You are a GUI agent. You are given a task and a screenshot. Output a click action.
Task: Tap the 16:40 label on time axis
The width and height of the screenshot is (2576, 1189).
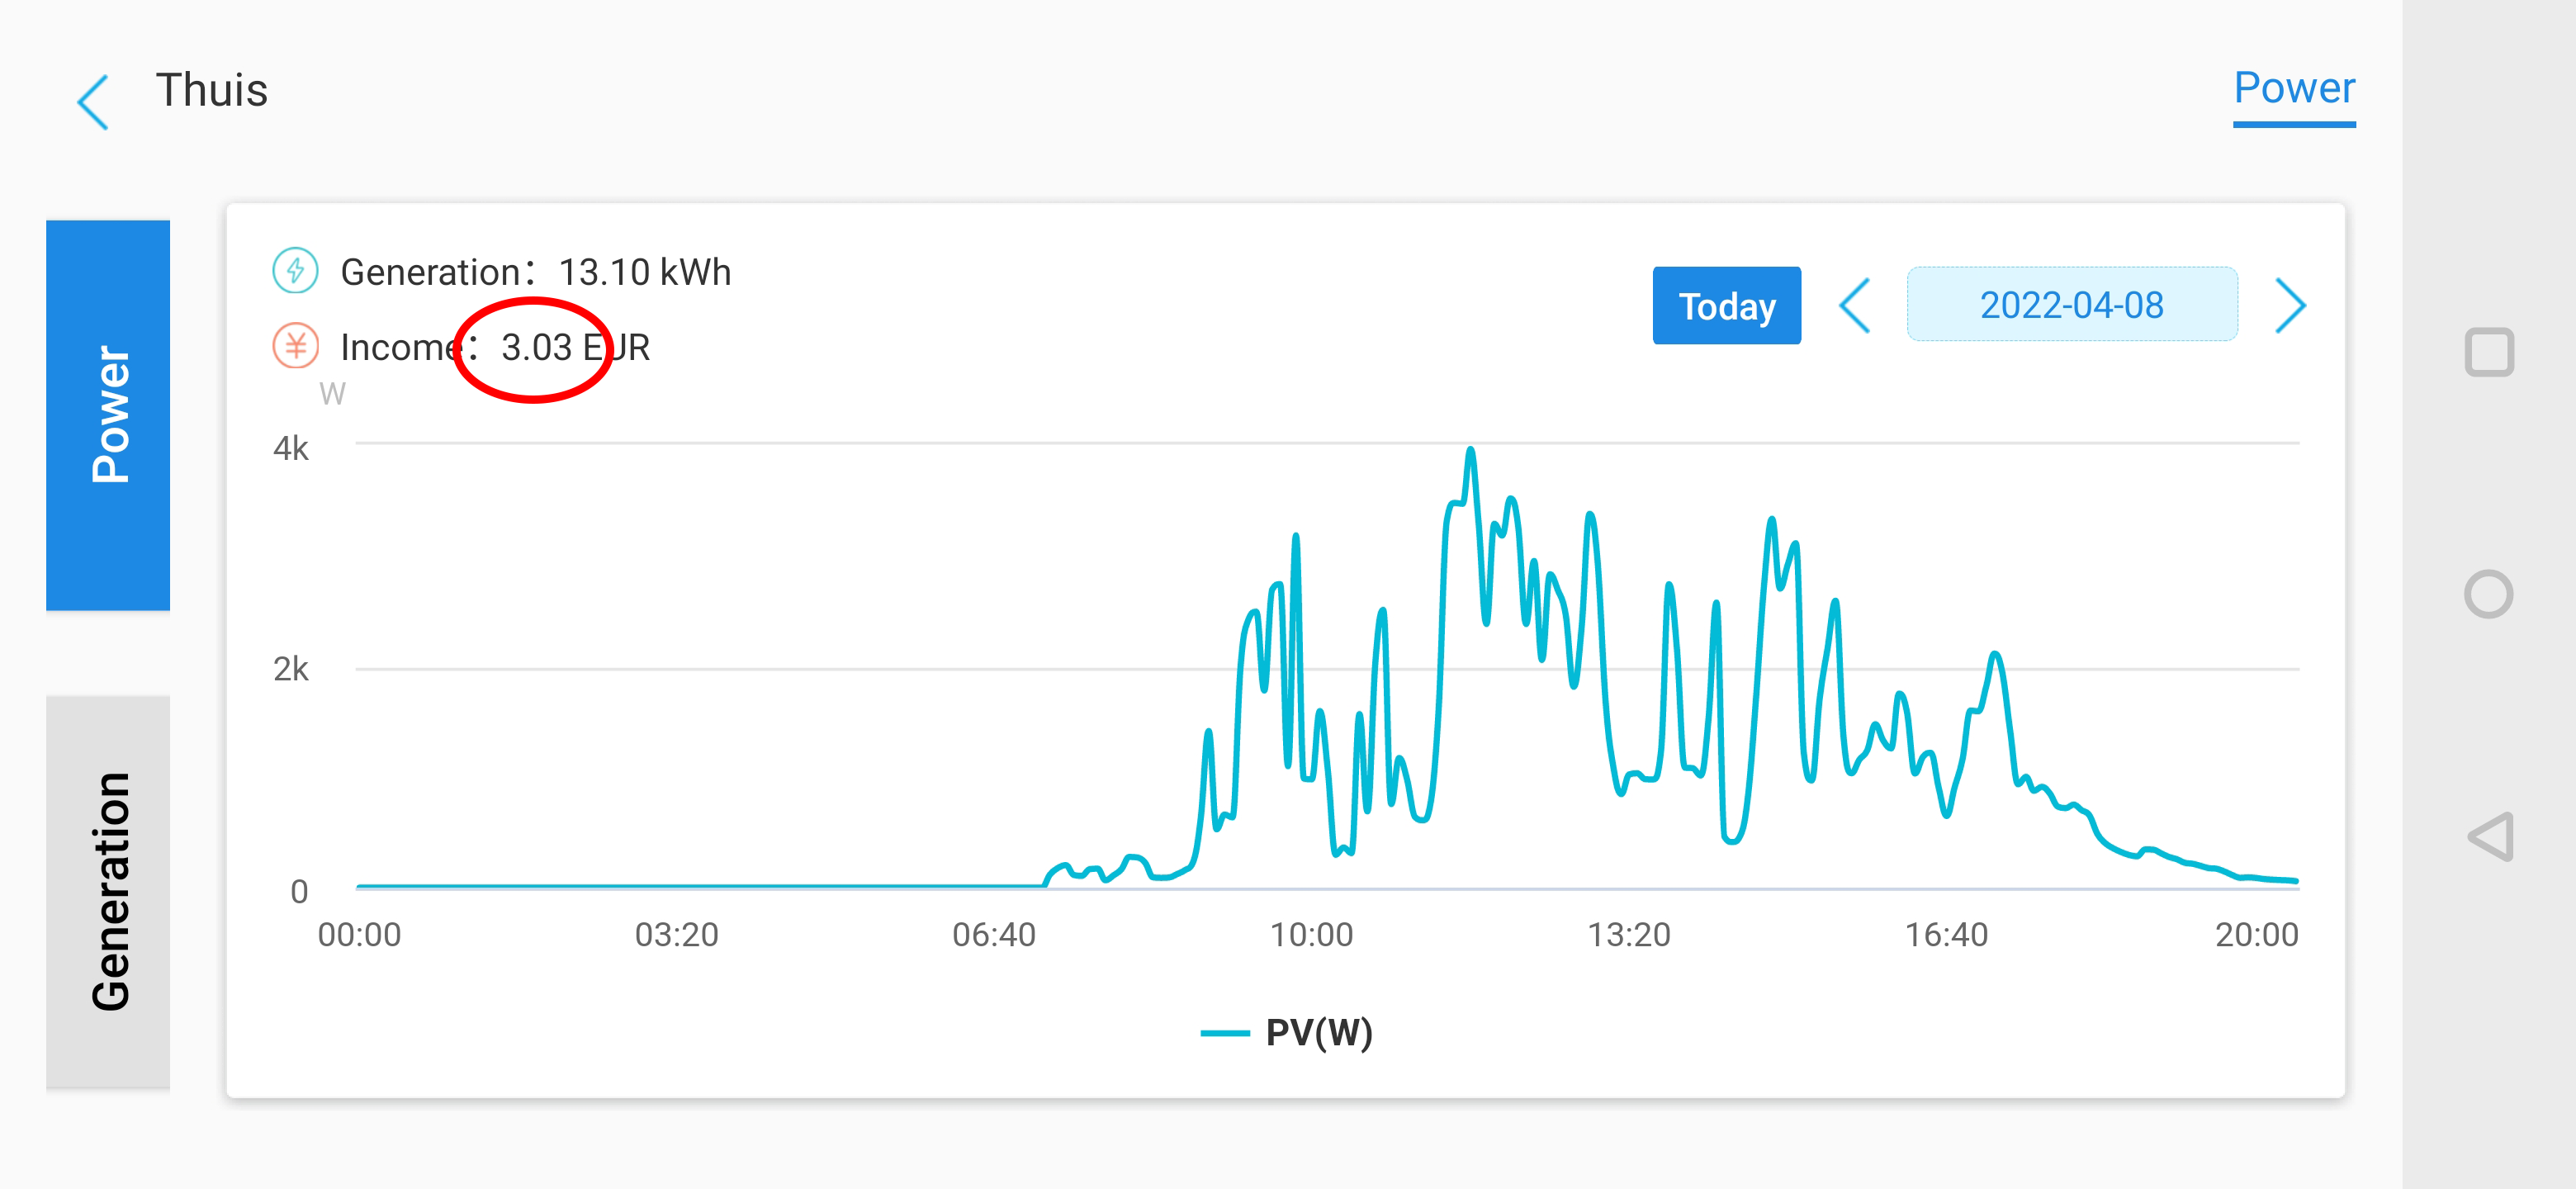[1945, 934]
